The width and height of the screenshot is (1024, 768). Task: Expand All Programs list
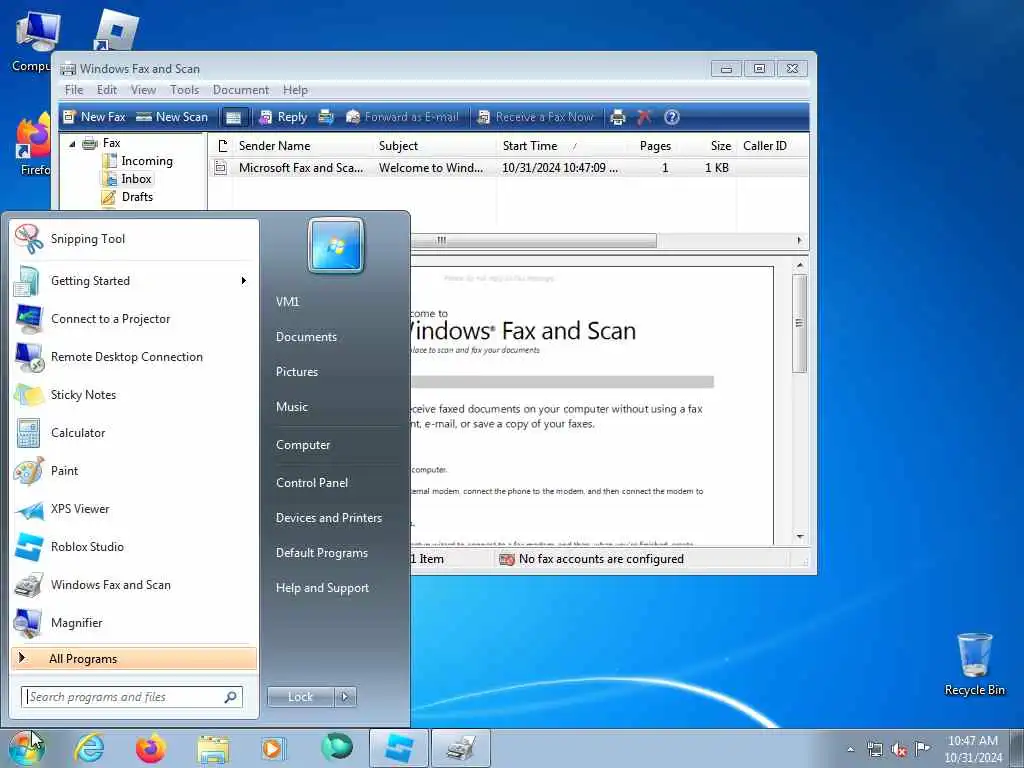tap(134, 659)
